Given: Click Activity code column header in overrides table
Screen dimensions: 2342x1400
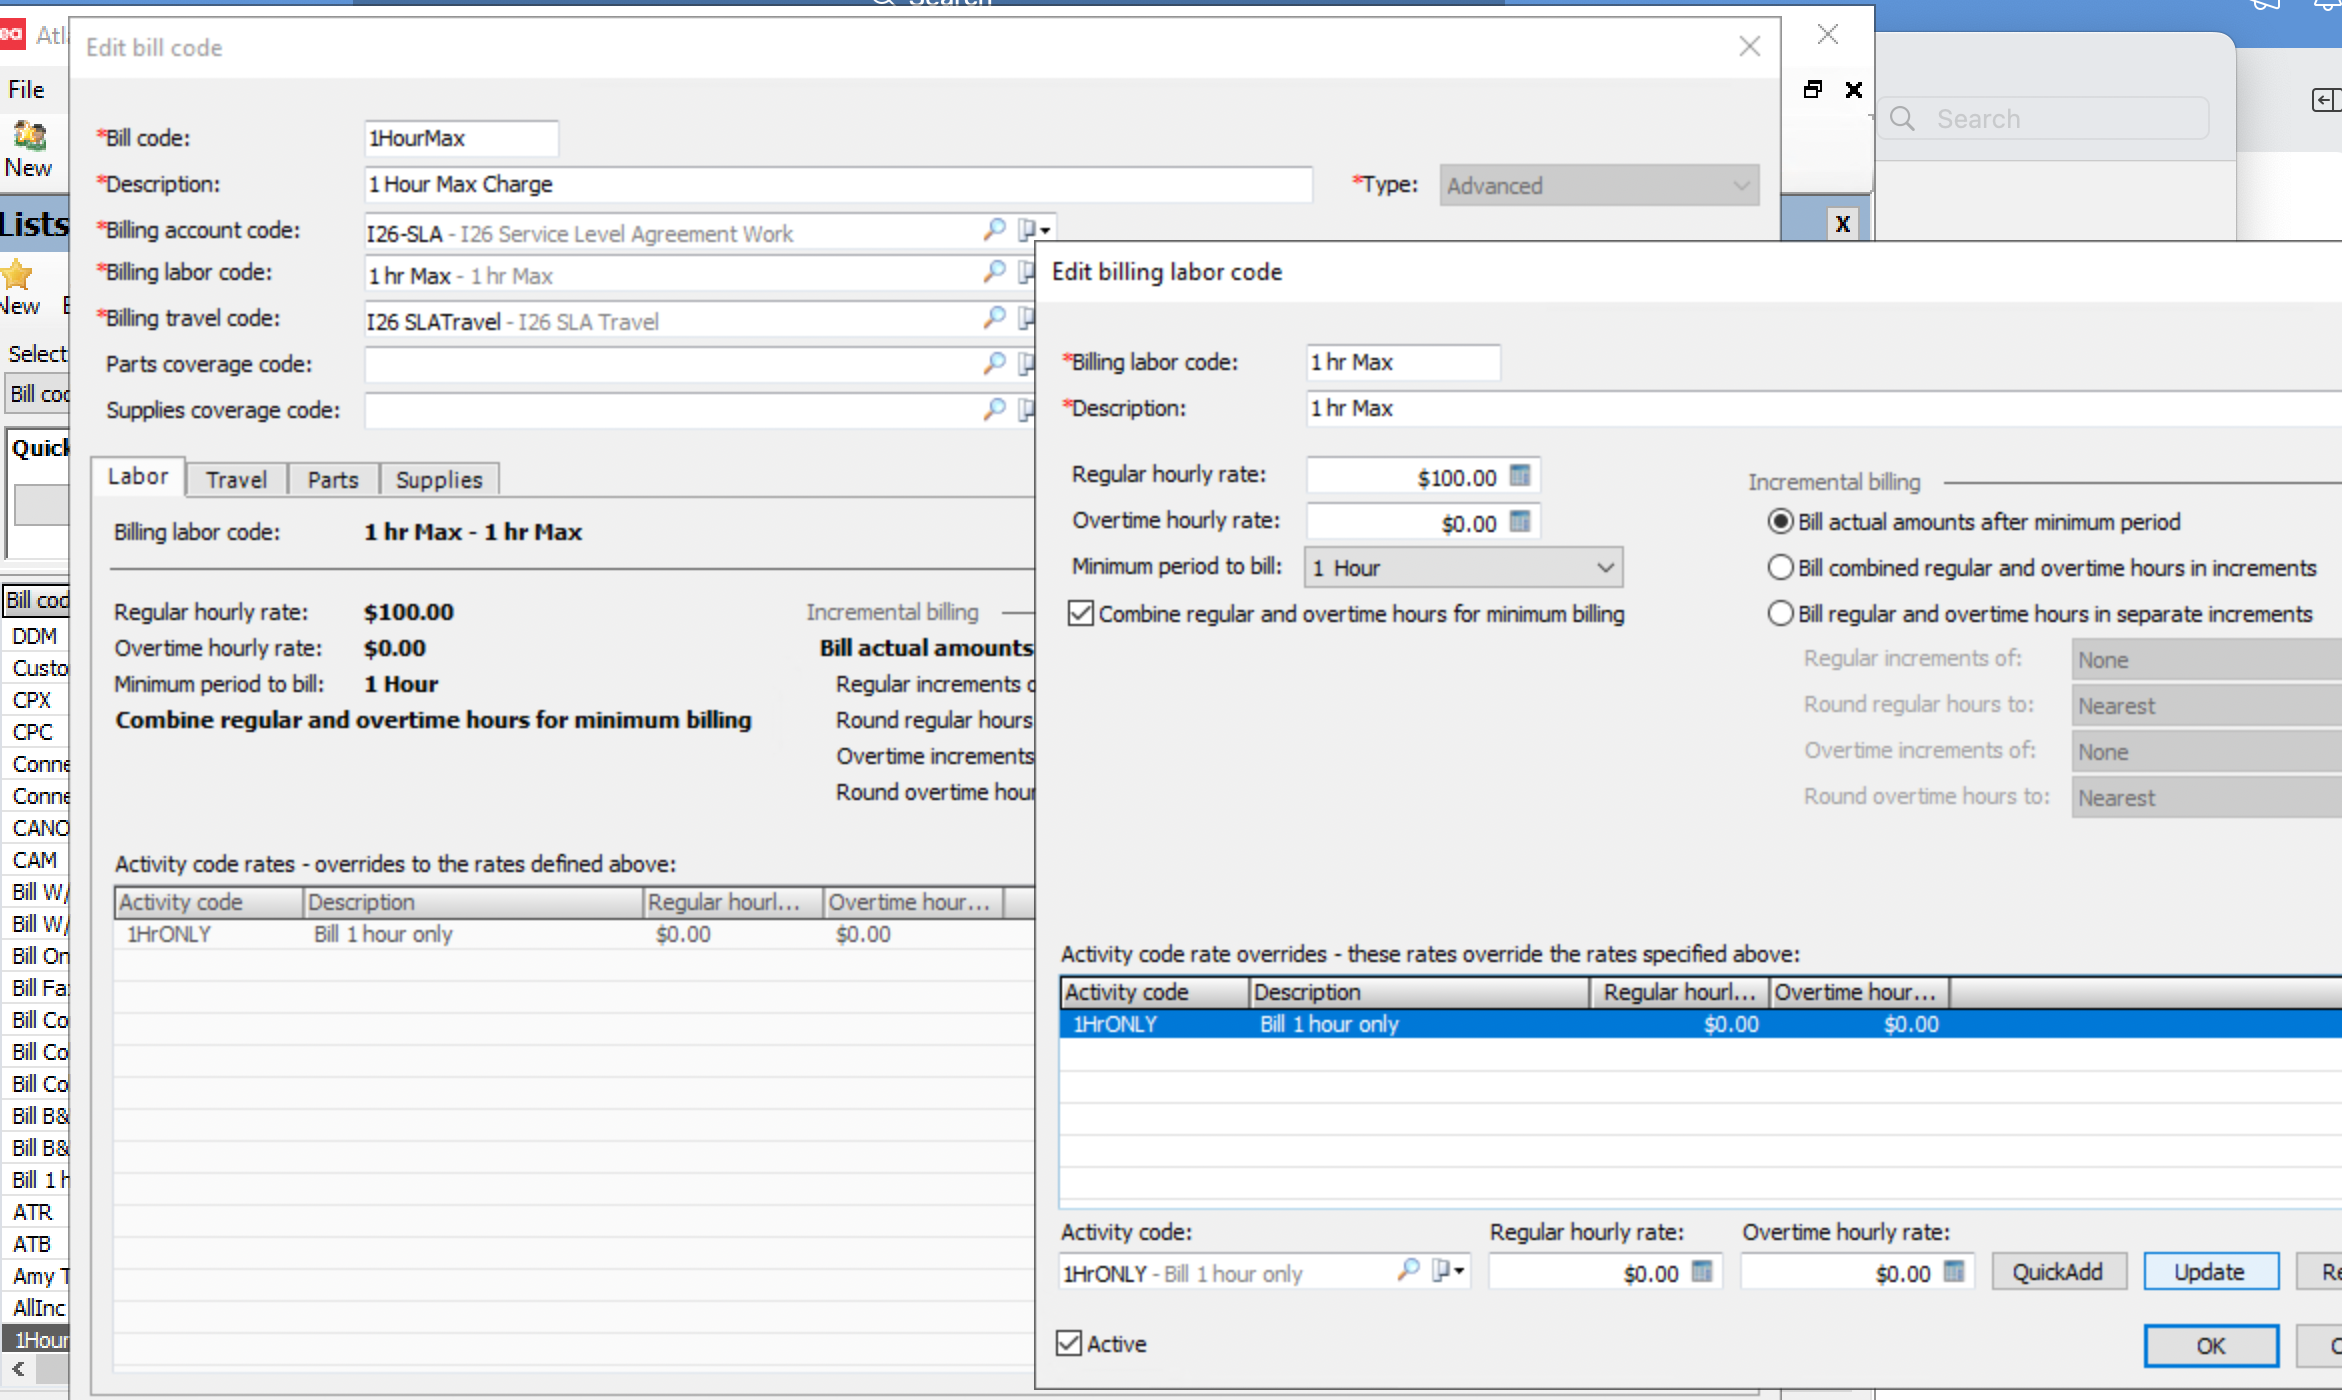Looking at the screenshot, I should [1154, 992].
